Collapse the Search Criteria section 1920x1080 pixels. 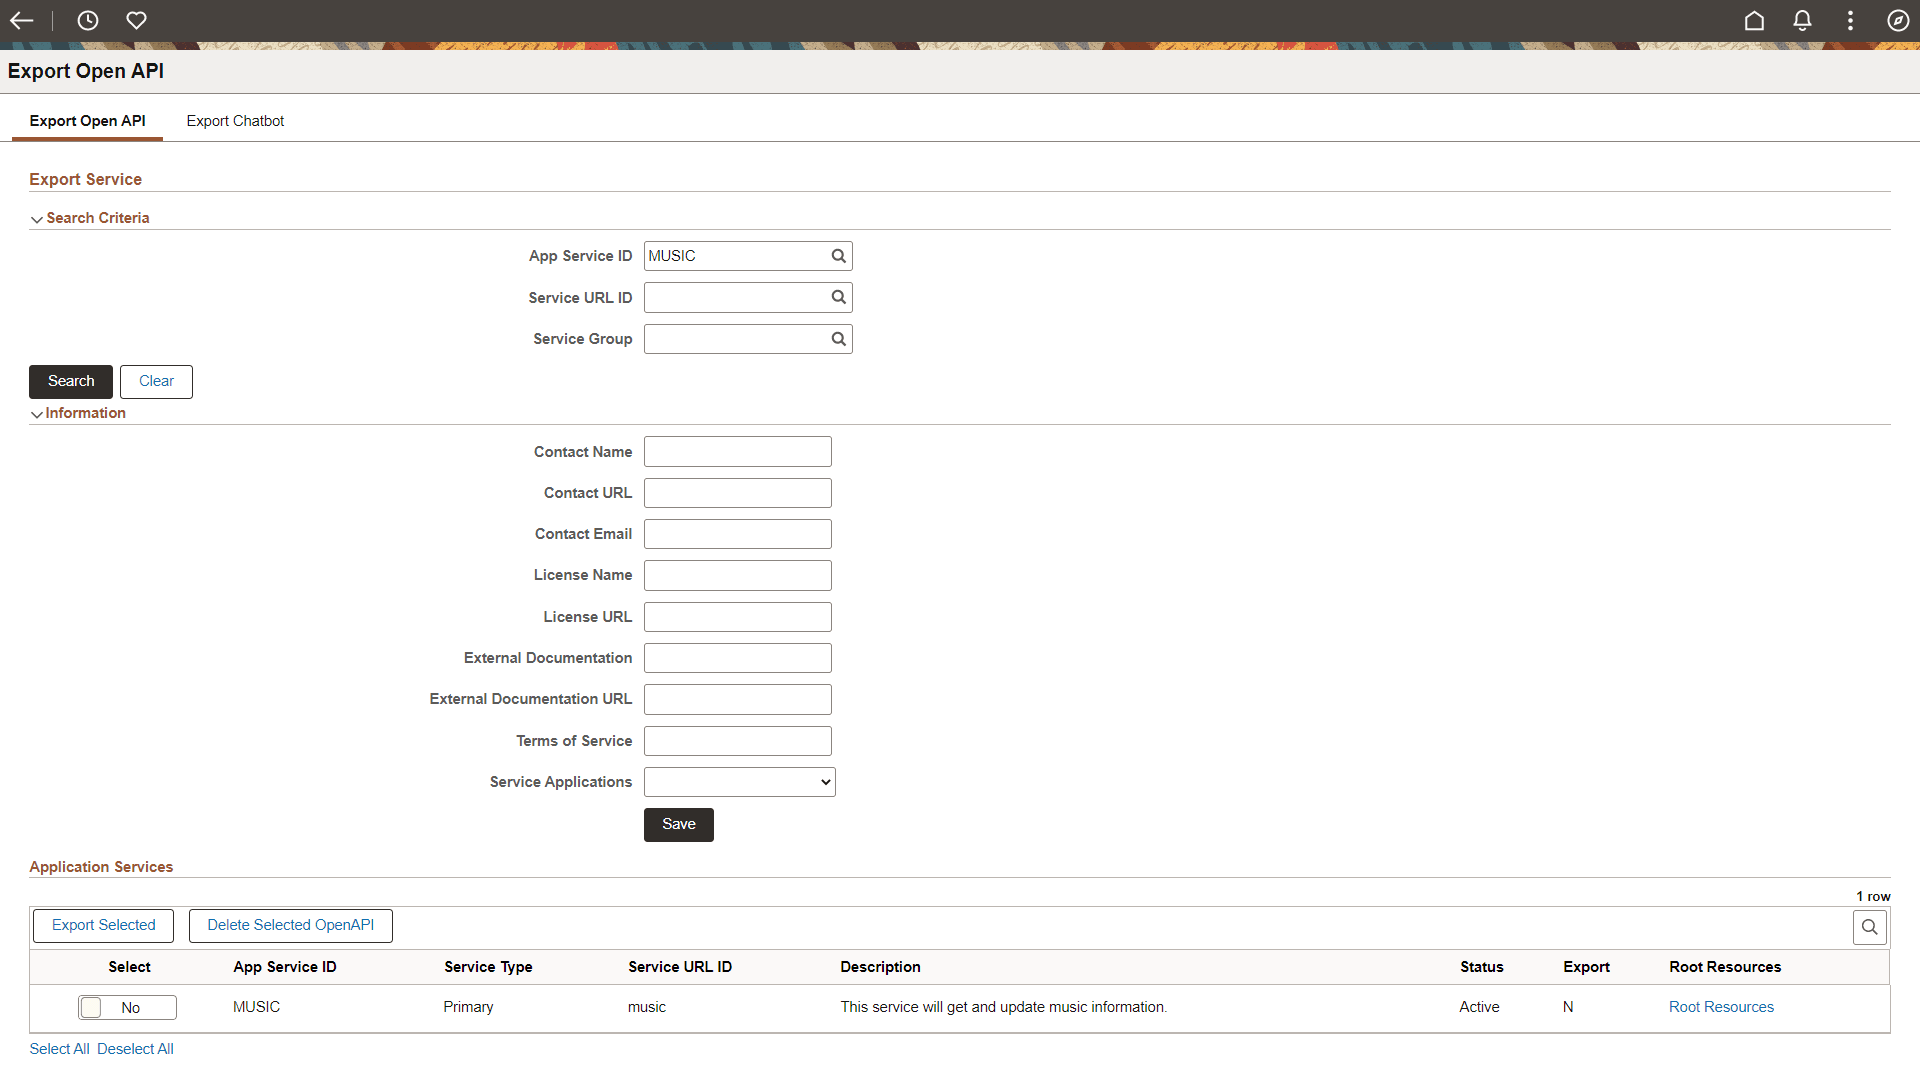36,219
